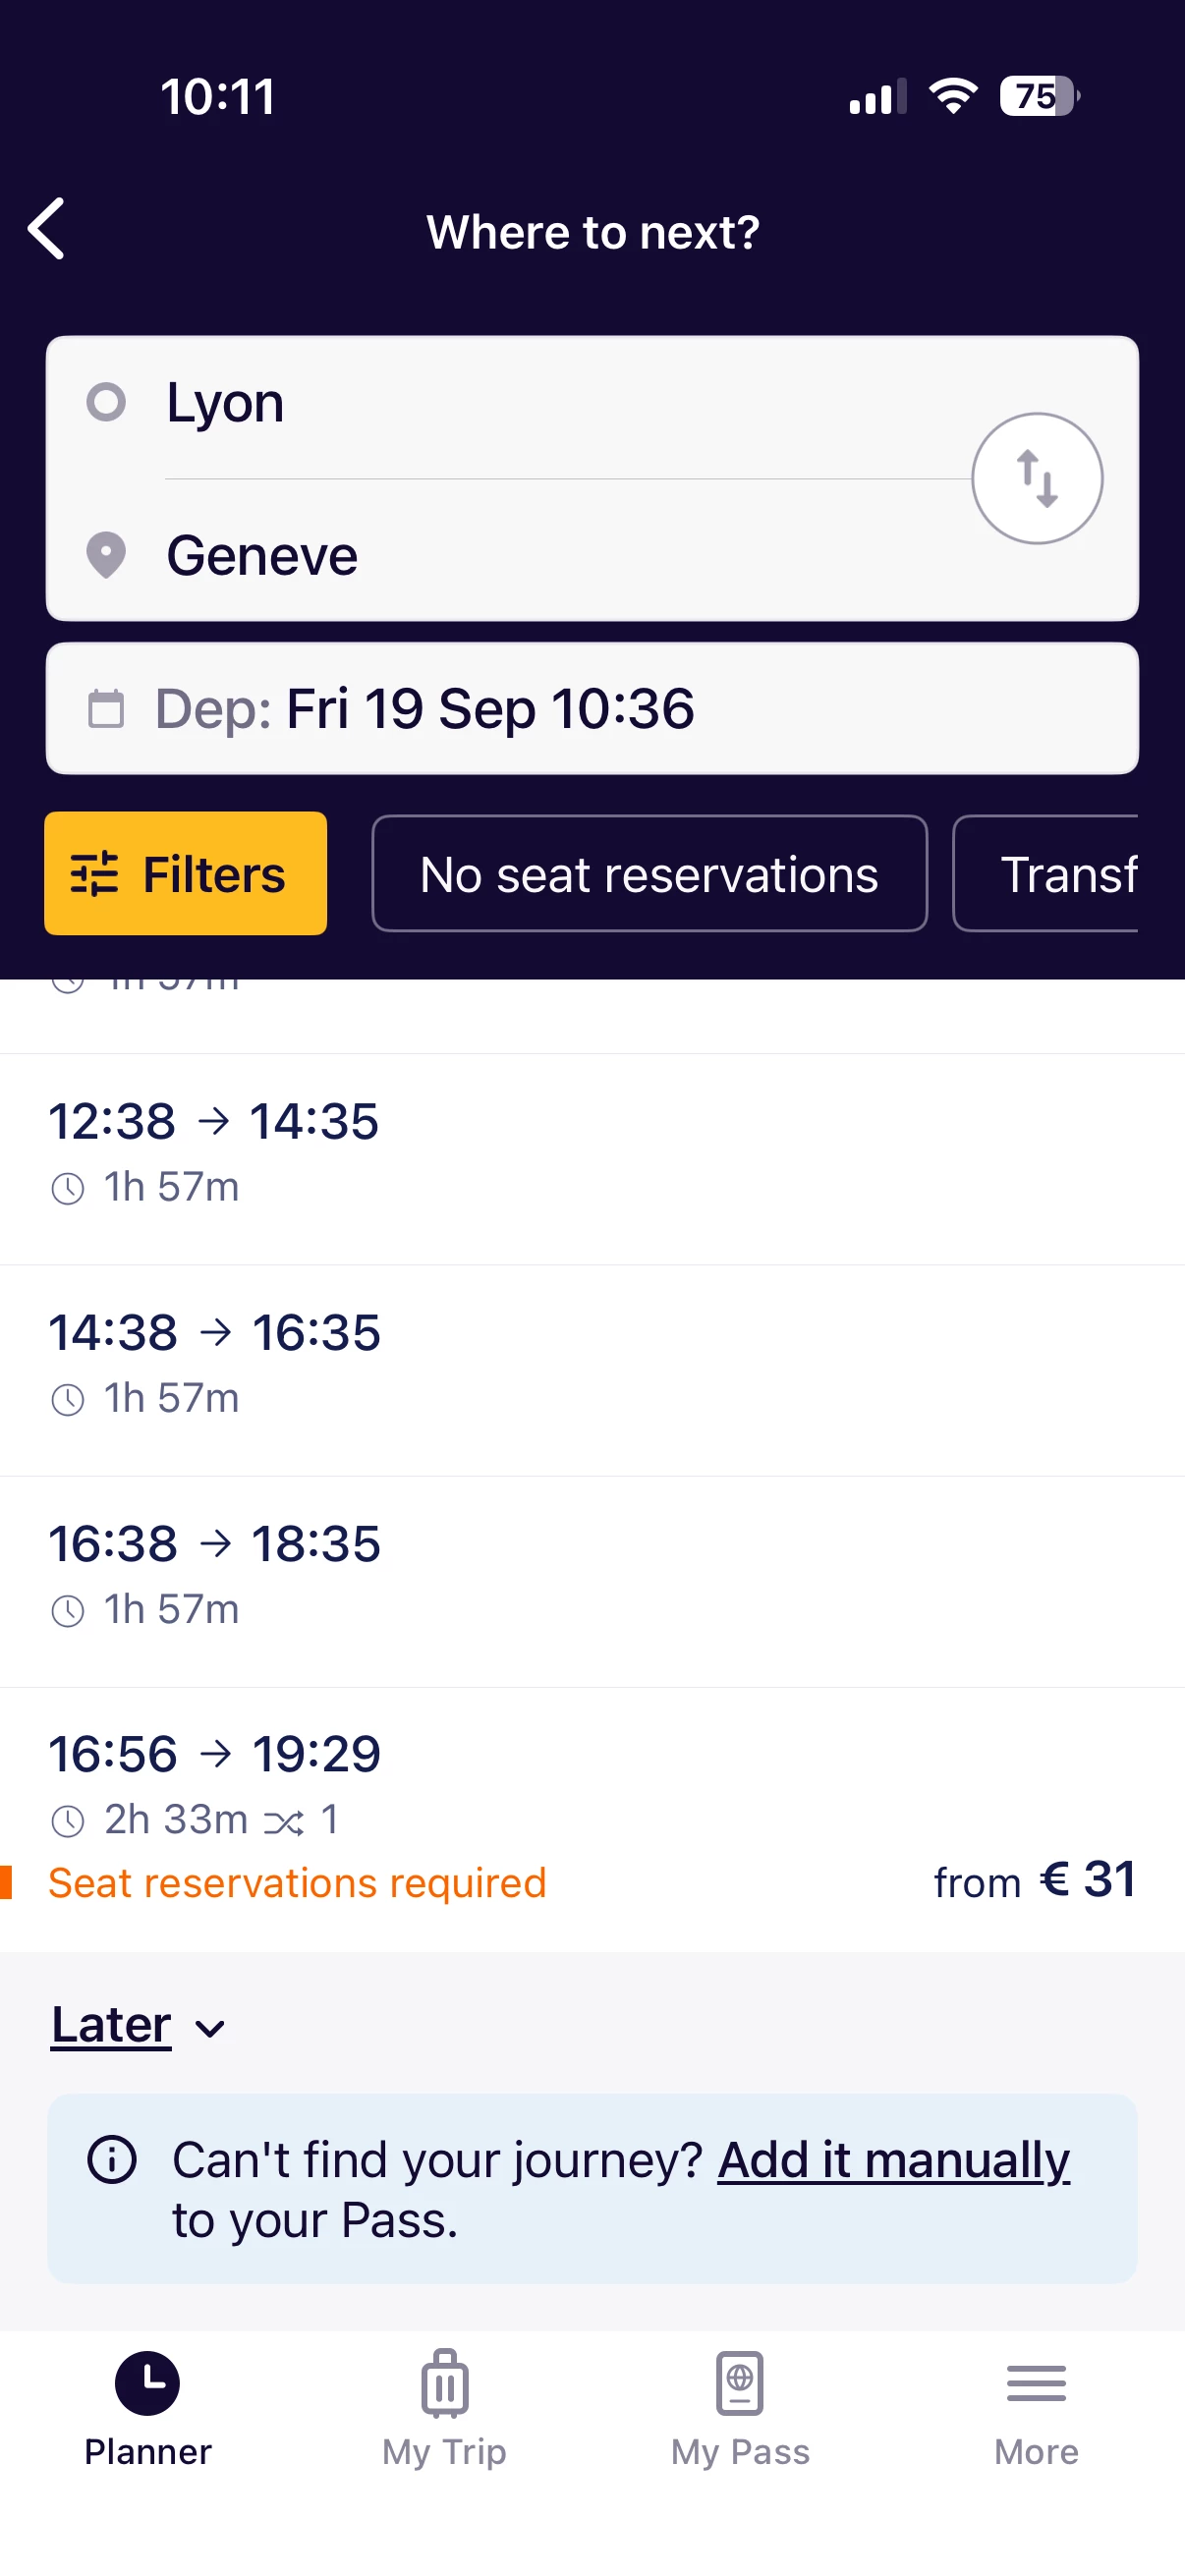
Task: Toggle the No seat reservations filter
Action: tap(649, 874)
